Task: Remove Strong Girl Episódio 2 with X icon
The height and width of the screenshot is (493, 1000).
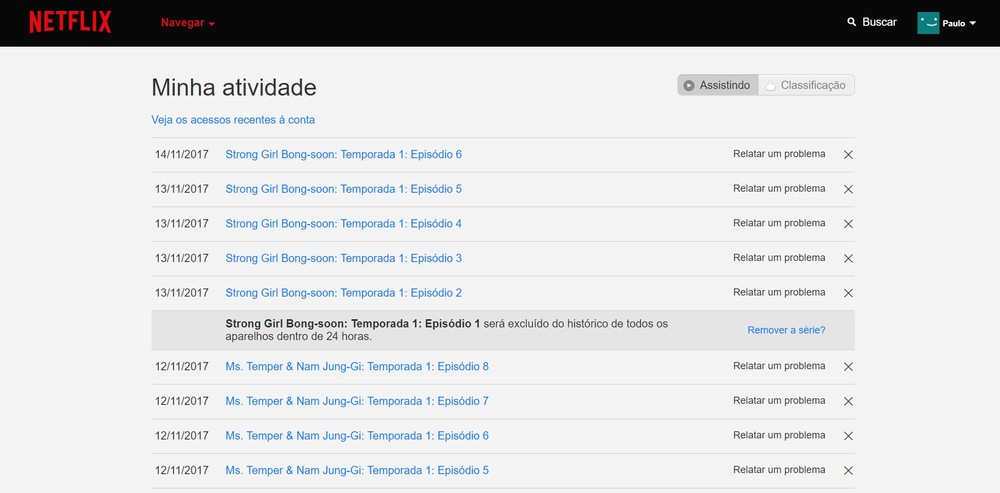Action: click(x=848, y=293)
